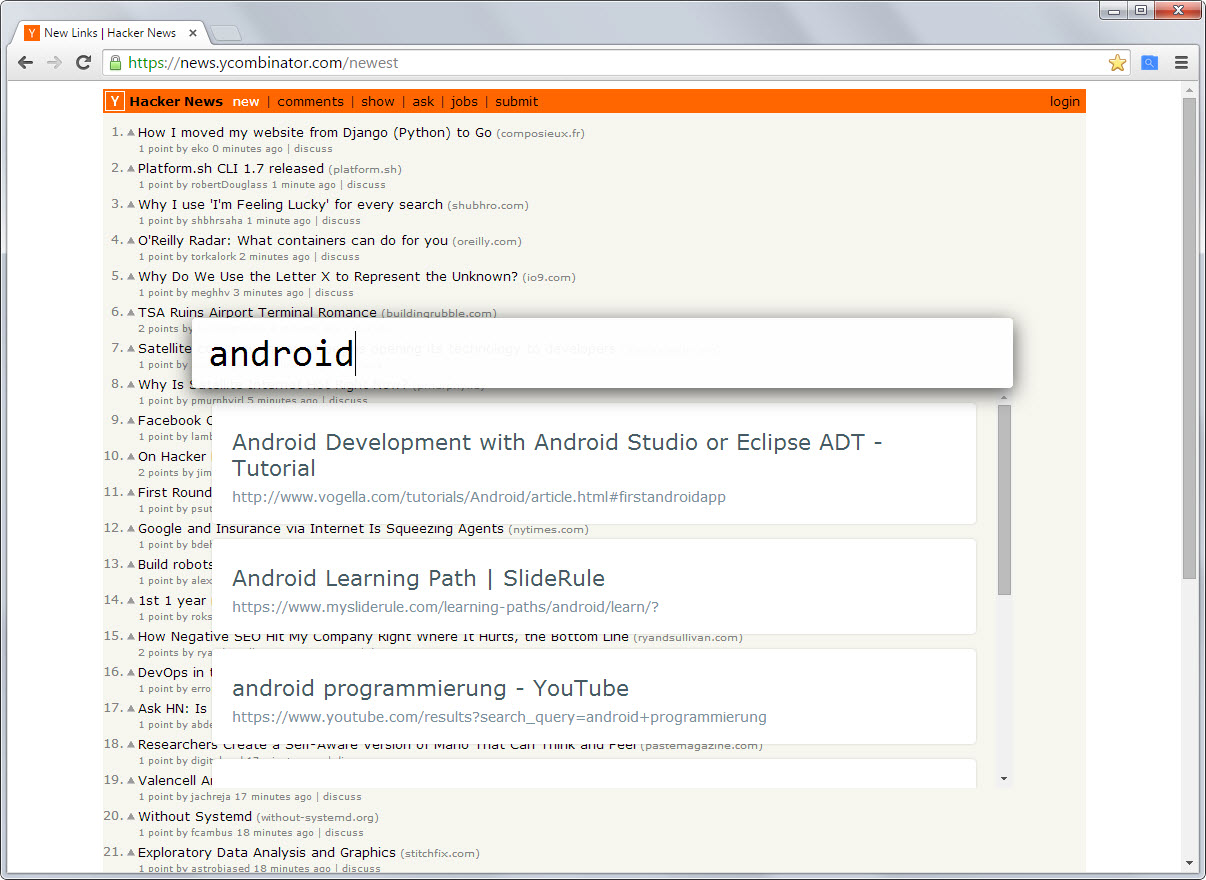Screen dimensions: 1206x880
Task: Open 'Exploratory Data Analysis and Graphics' link
Action: 266,852
